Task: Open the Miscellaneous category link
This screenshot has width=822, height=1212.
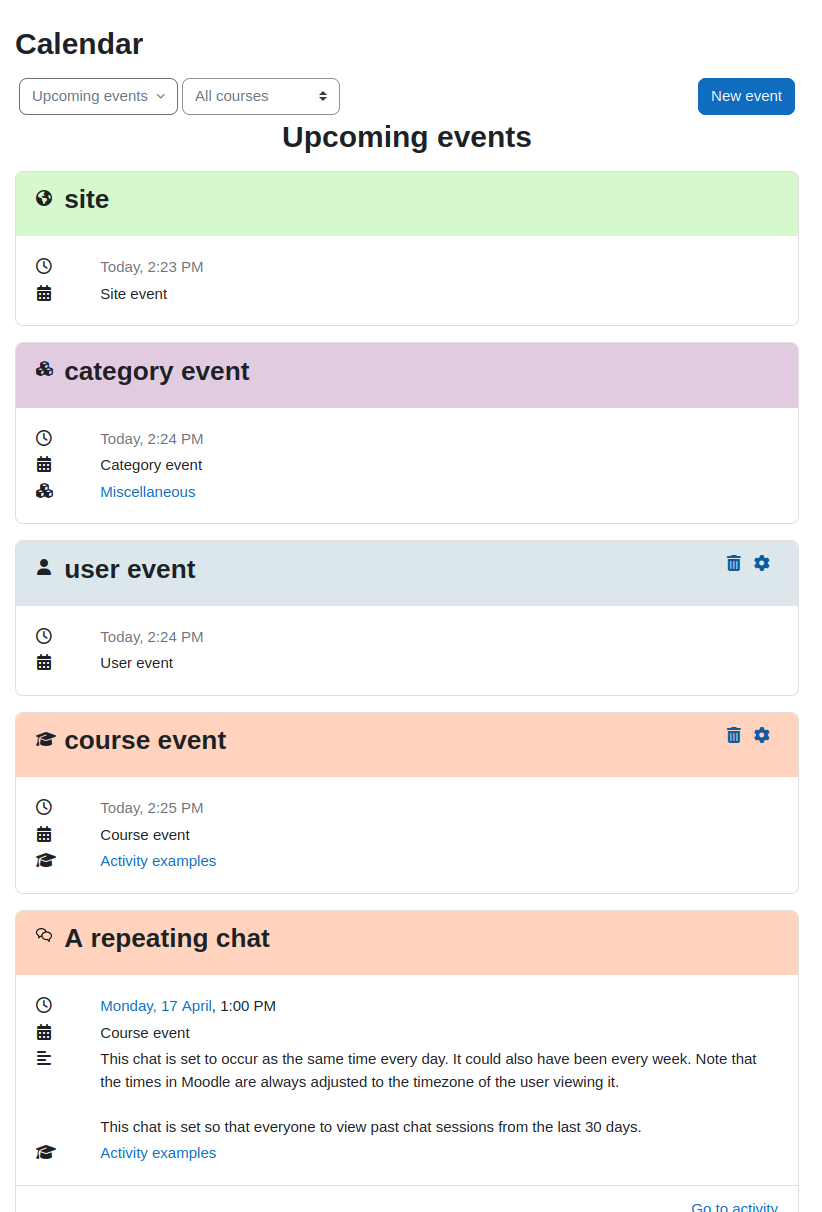Action: pos(148,492)
